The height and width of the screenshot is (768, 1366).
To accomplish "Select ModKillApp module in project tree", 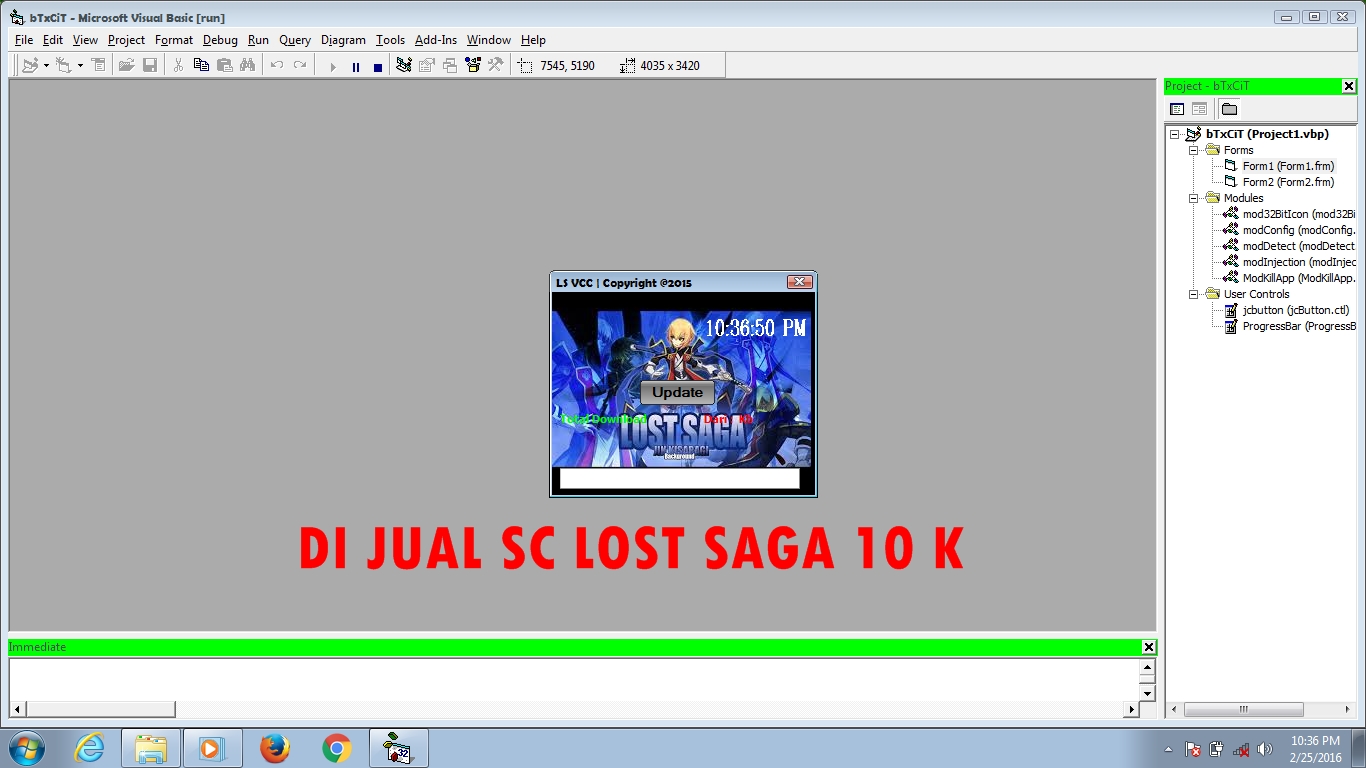I will pyautogui.click(x=1298, y=278).
